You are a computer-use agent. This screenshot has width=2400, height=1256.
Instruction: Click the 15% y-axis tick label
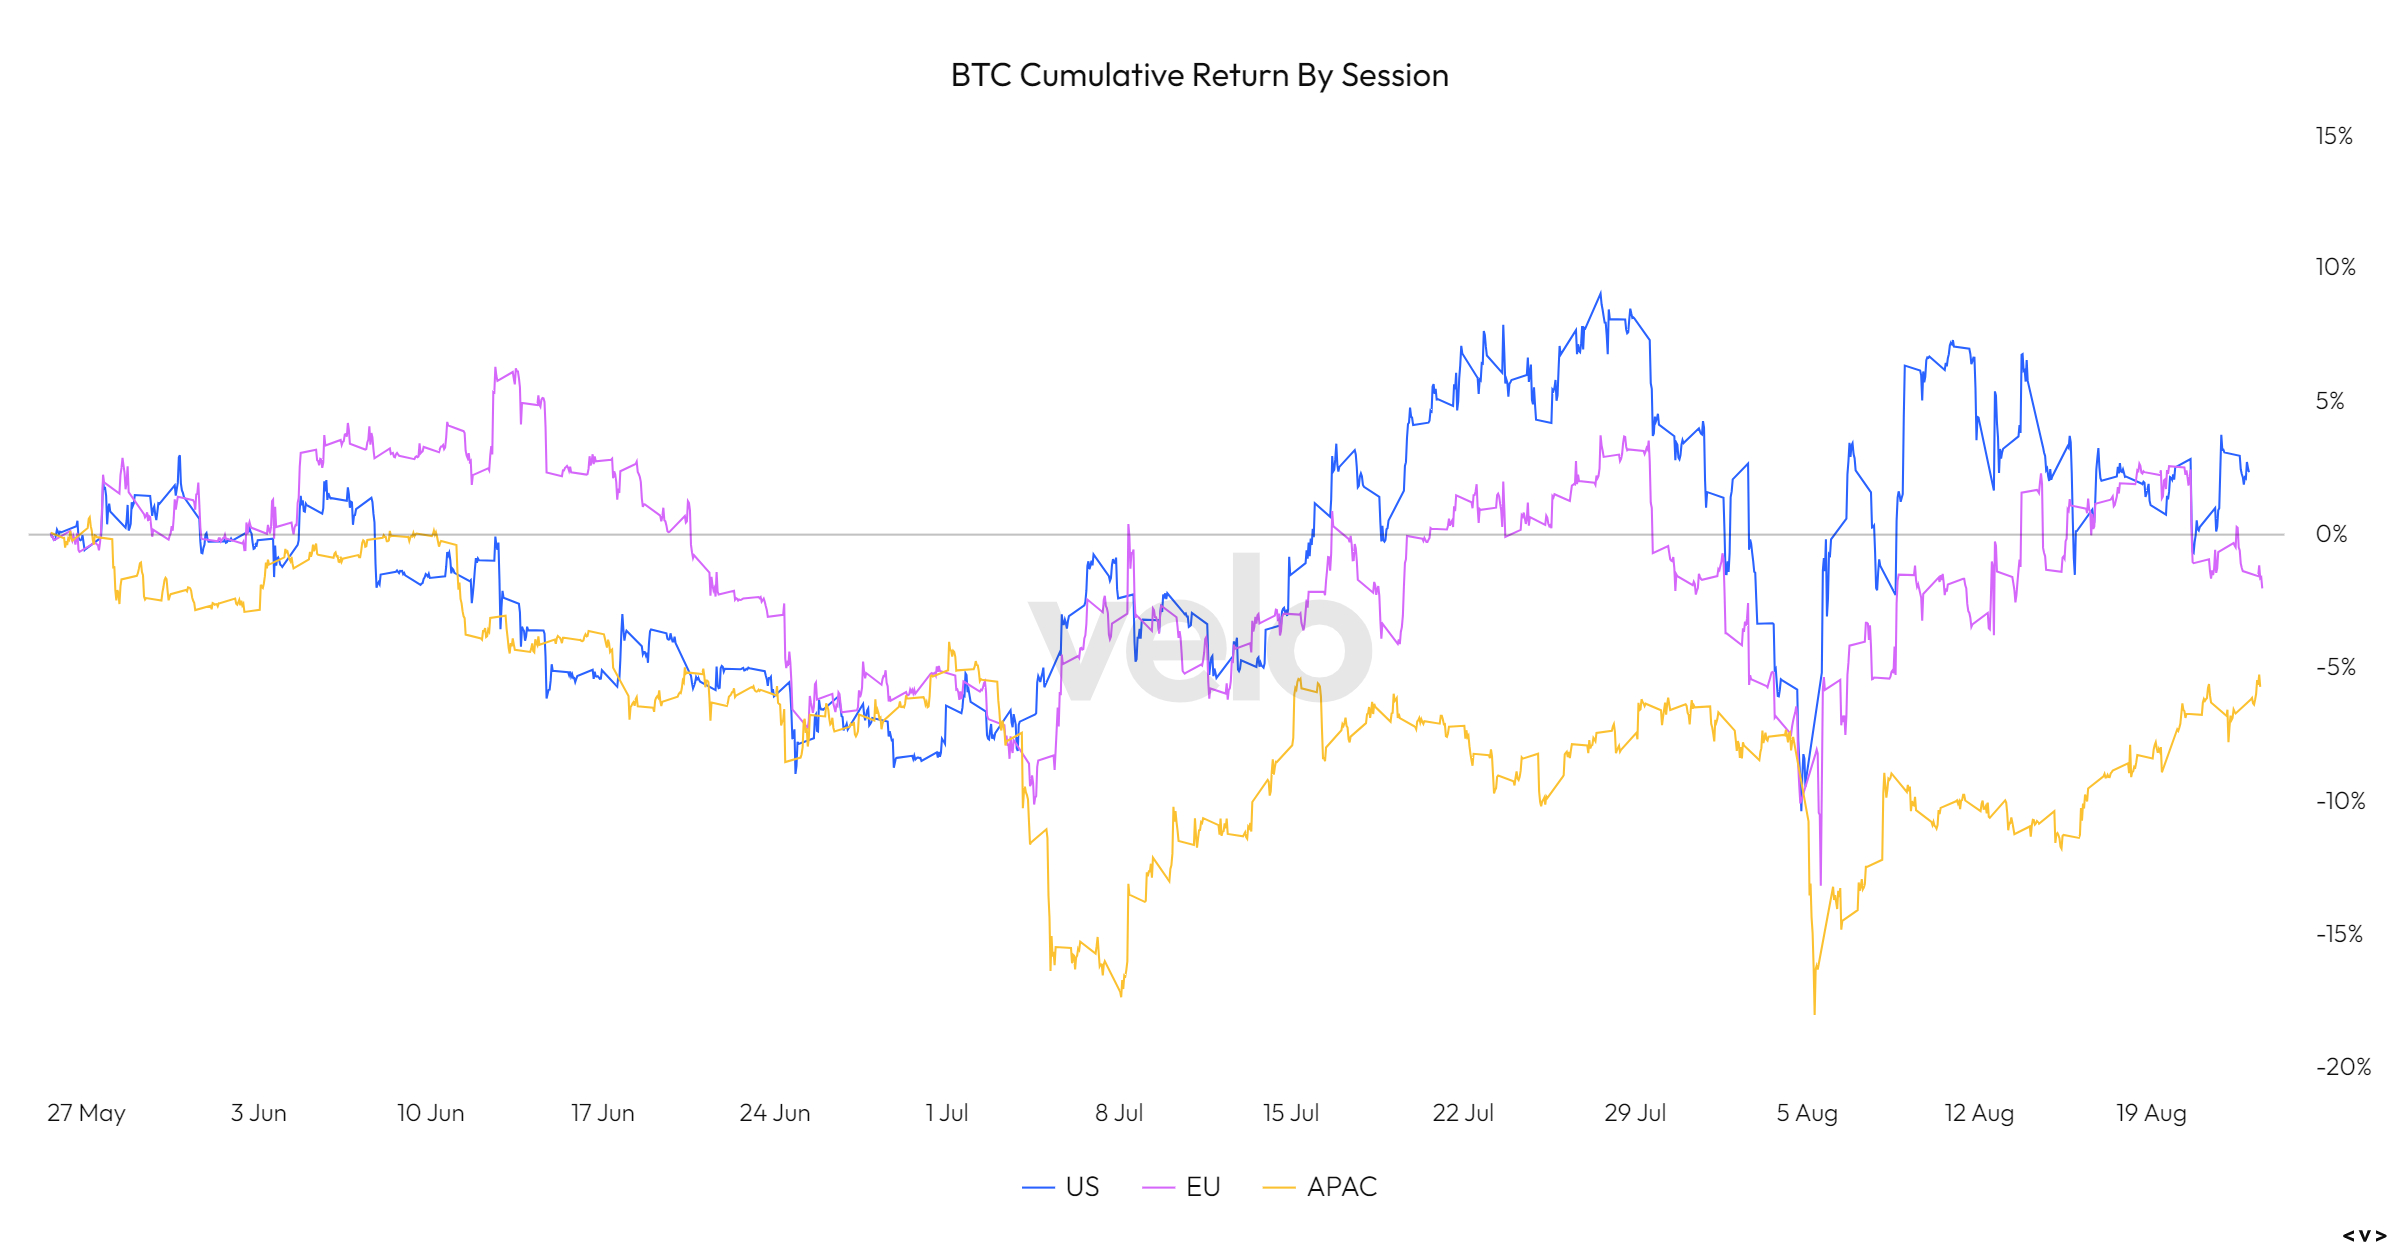[2334, 136]
